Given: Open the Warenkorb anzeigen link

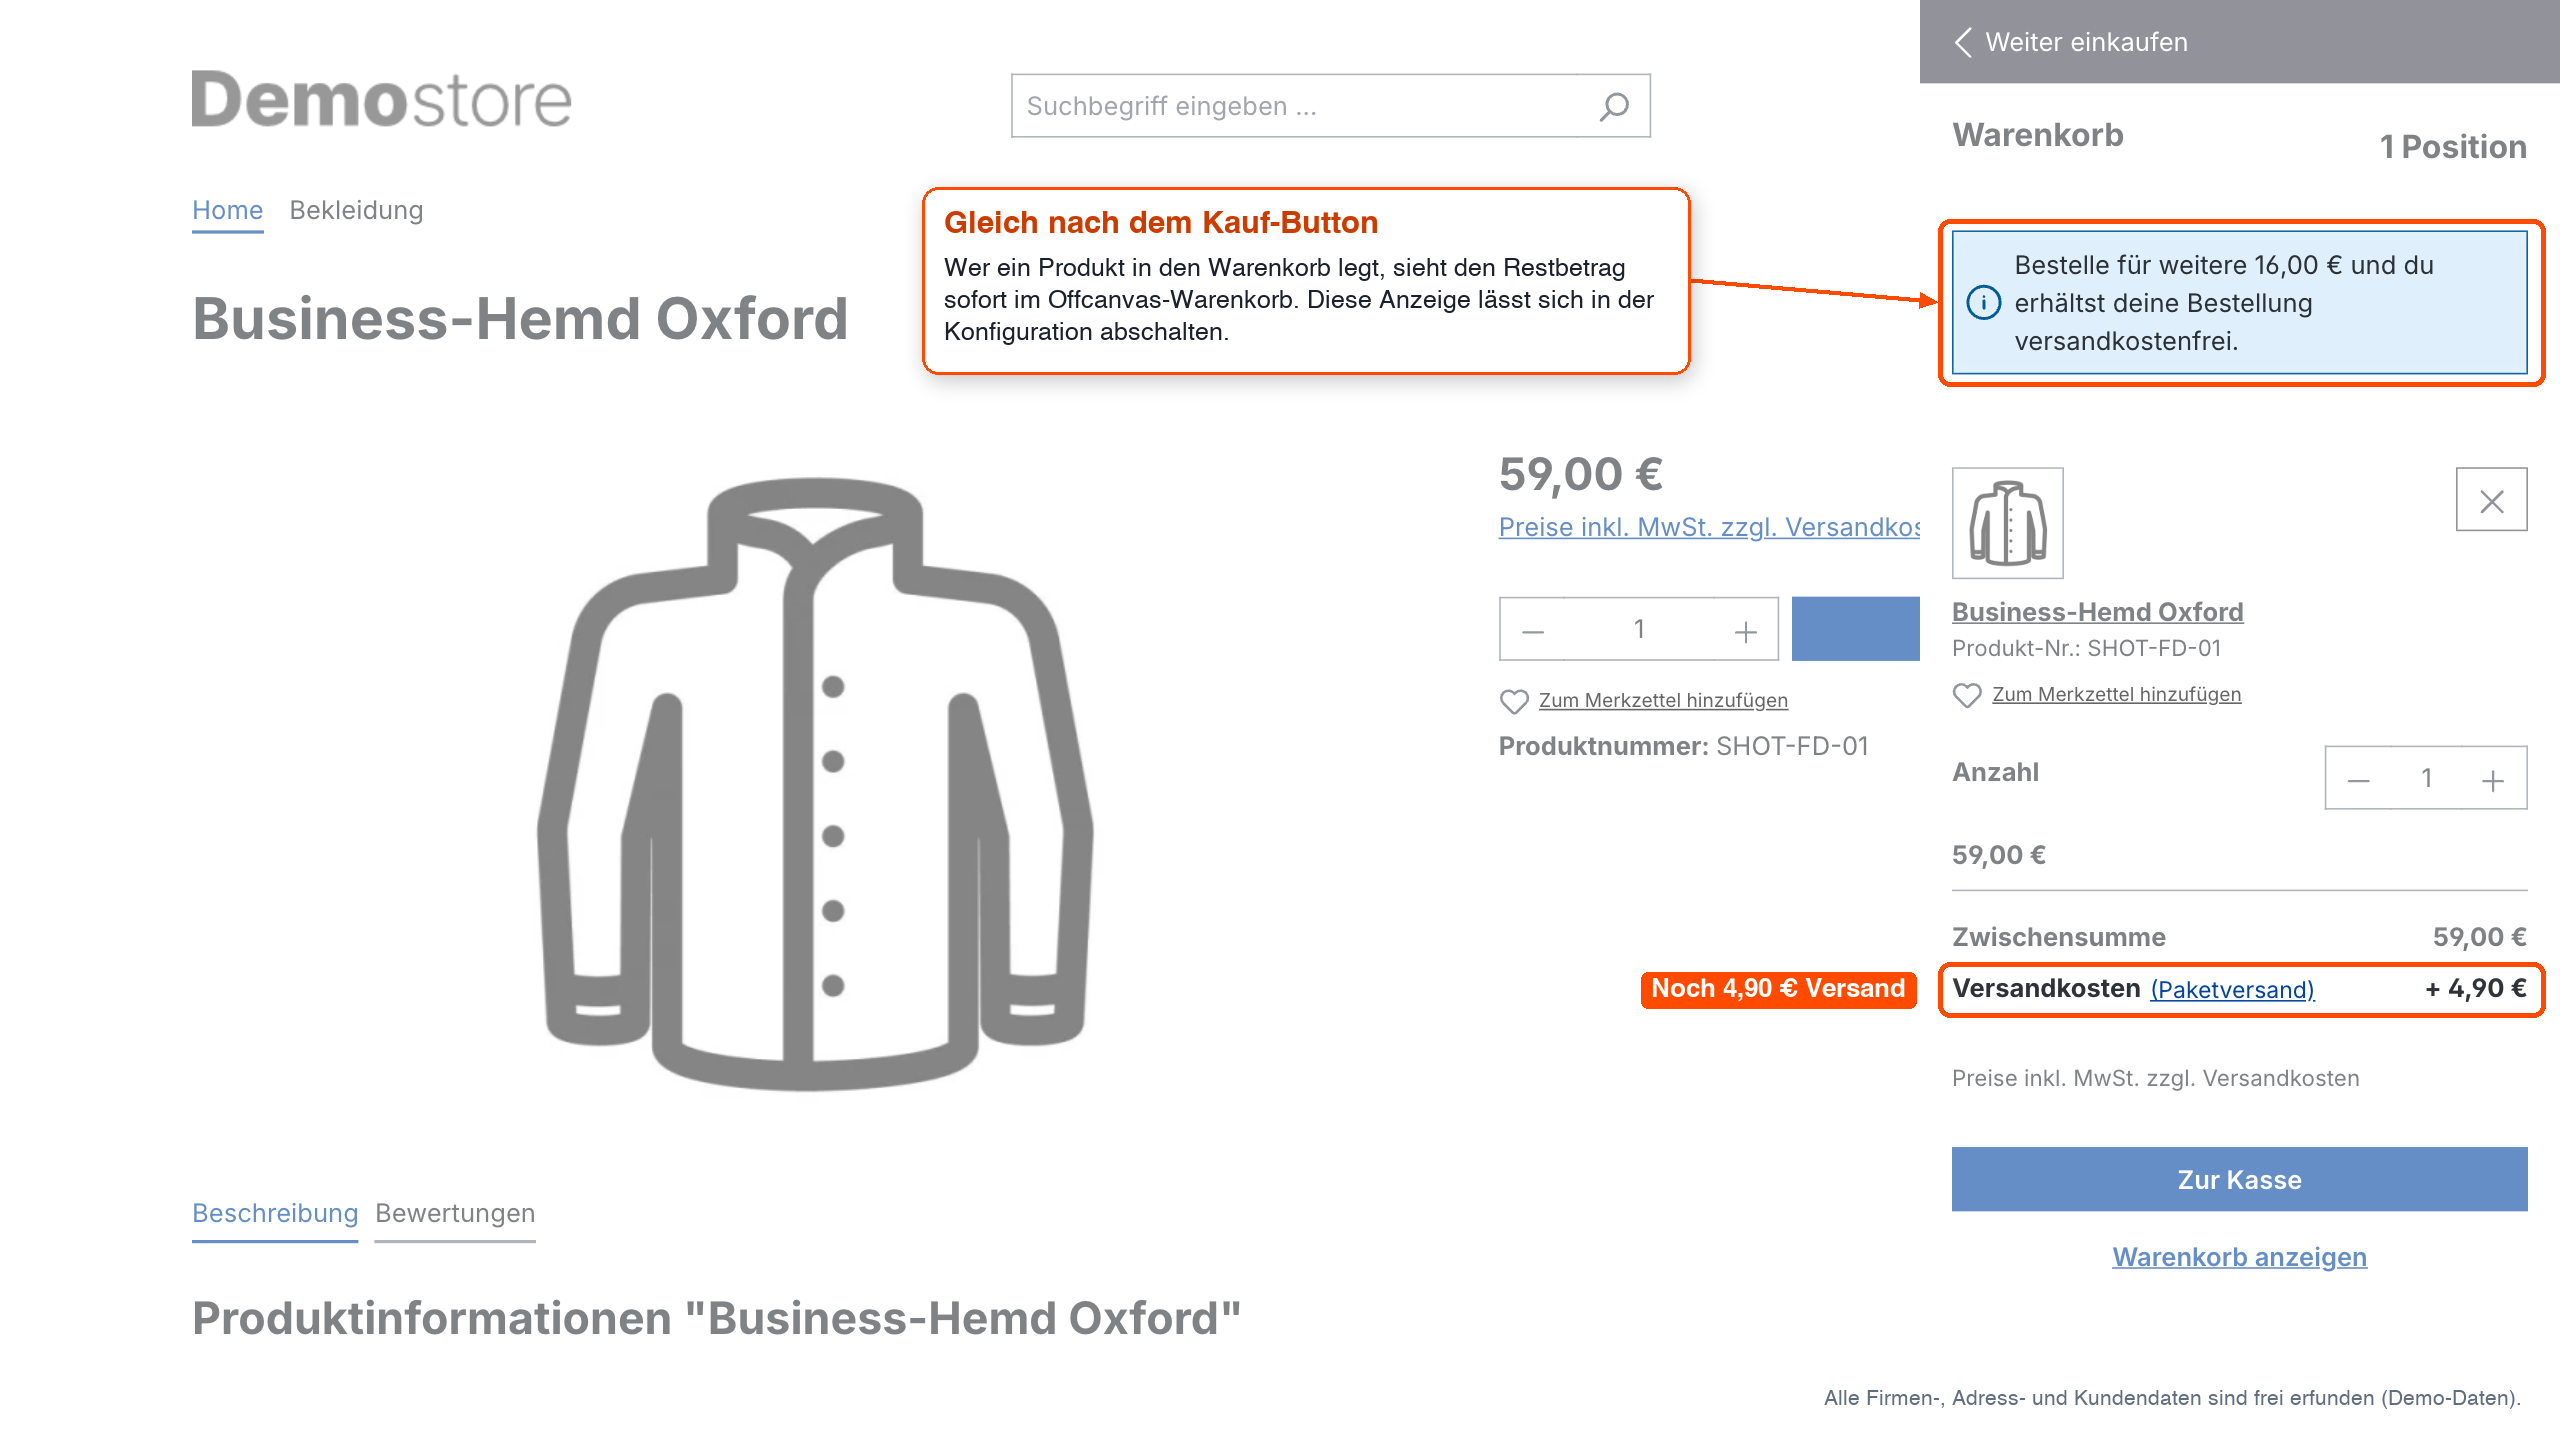Looking at the screenshot, I should [x=2239, y=1257].
